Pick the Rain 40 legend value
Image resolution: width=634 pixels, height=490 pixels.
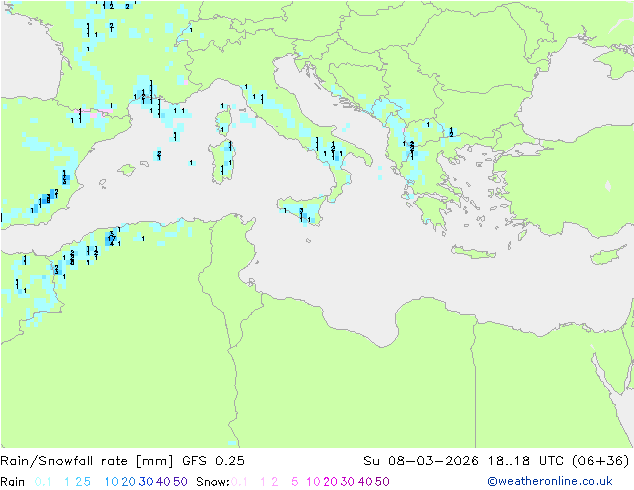(163, 482)
